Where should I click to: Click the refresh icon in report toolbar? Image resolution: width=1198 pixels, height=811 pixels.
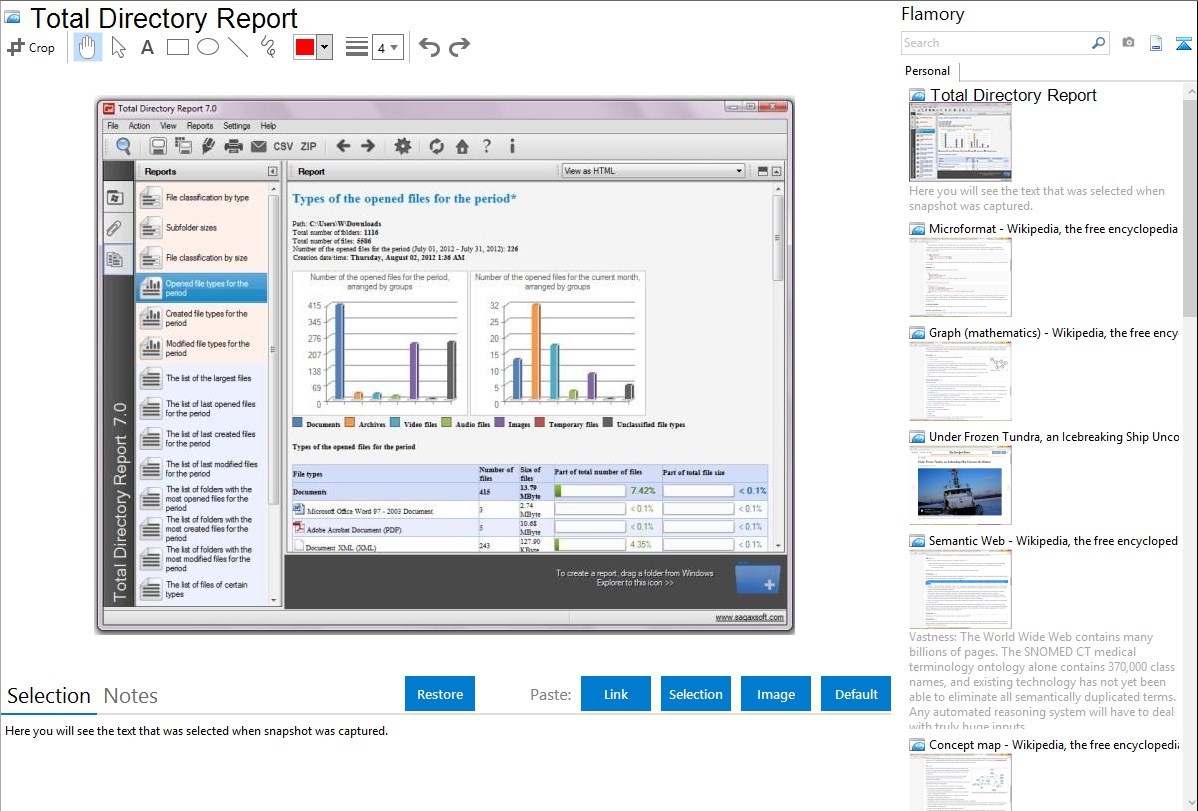(x=436, y=146)
